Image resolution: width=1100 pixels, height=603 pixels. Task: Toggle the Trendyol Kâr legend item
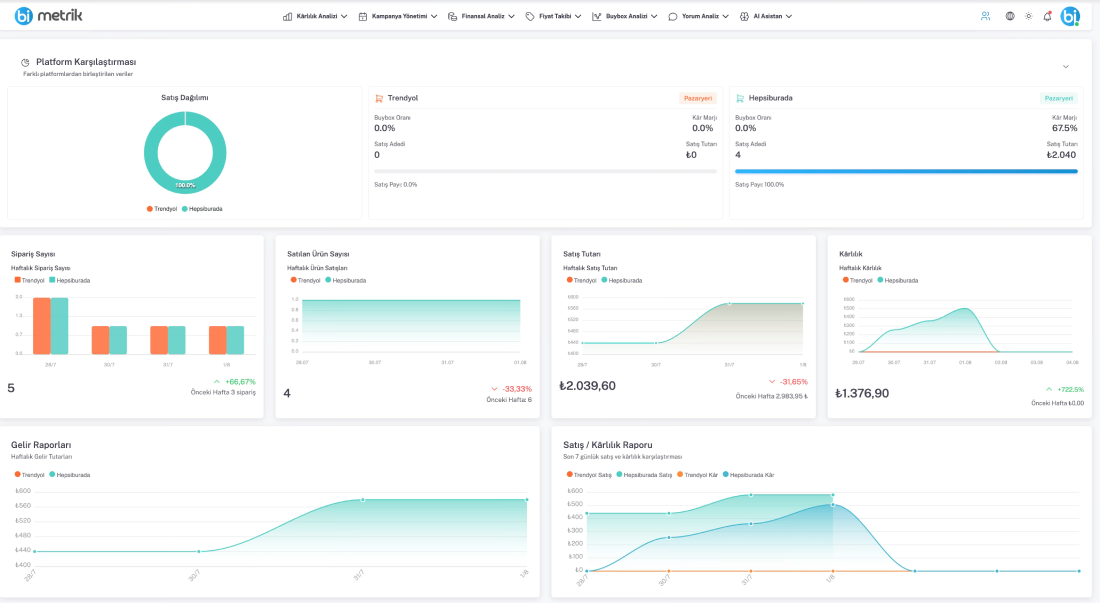(x=697, y=475)
